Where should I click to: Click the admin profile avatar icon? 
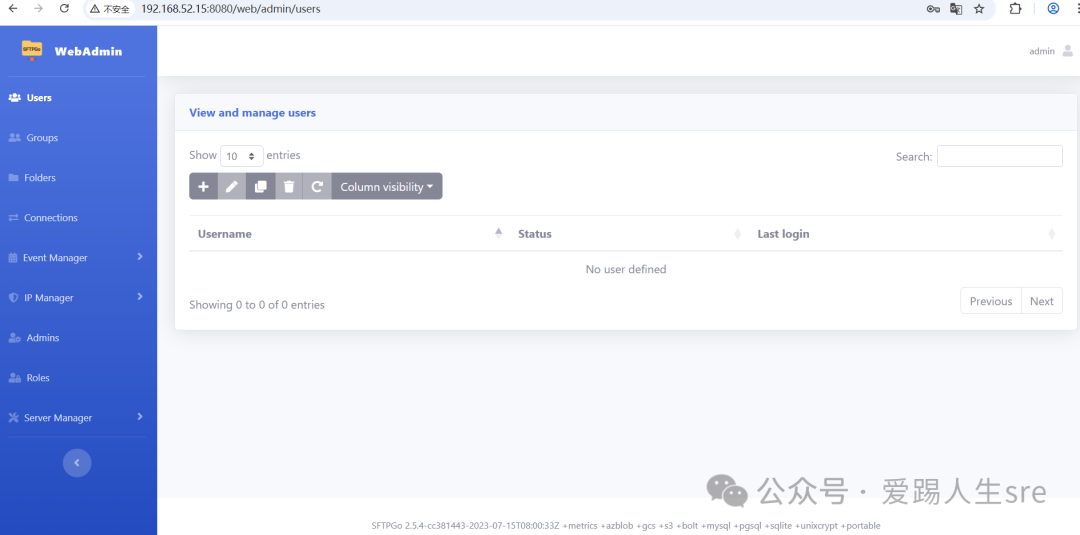click(x=1067, y=51)
